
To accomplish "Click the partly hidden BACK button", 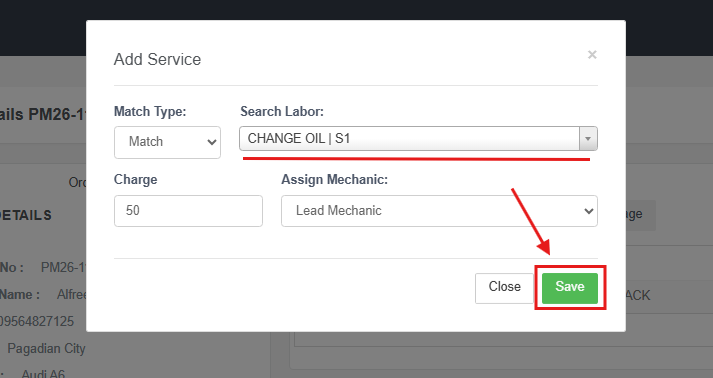I will [638, 295].
